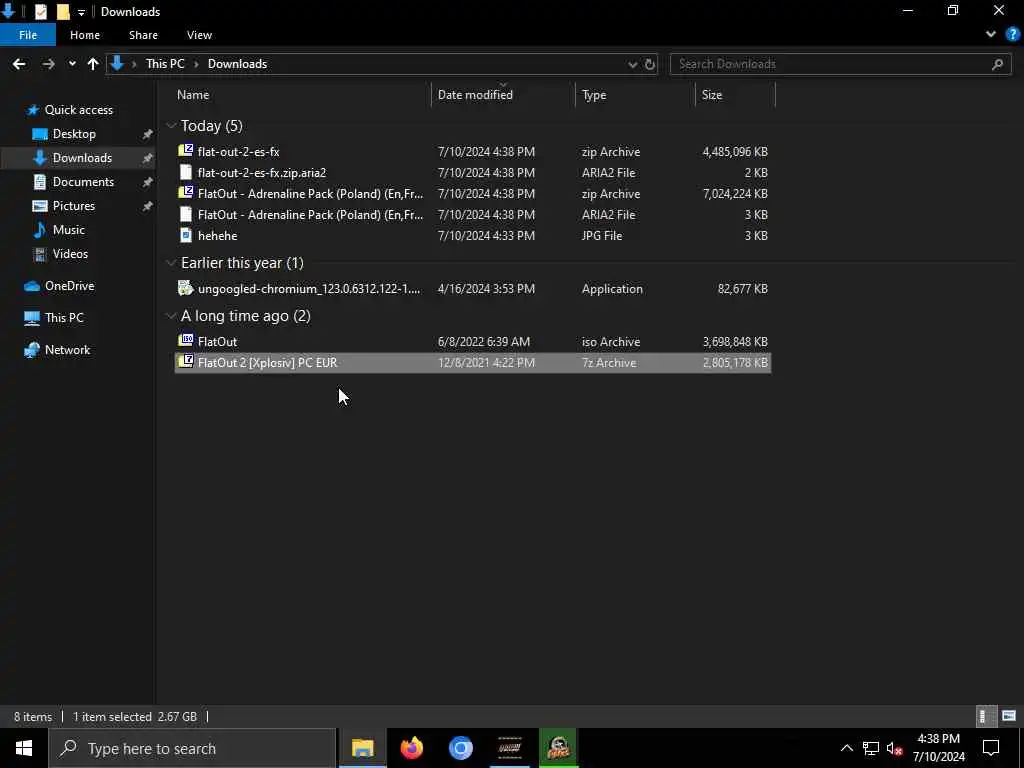Select the FlatOut 2 [Xplosiv] 7z icon
The image size is (1024, 768).
[x=185, y=361]
